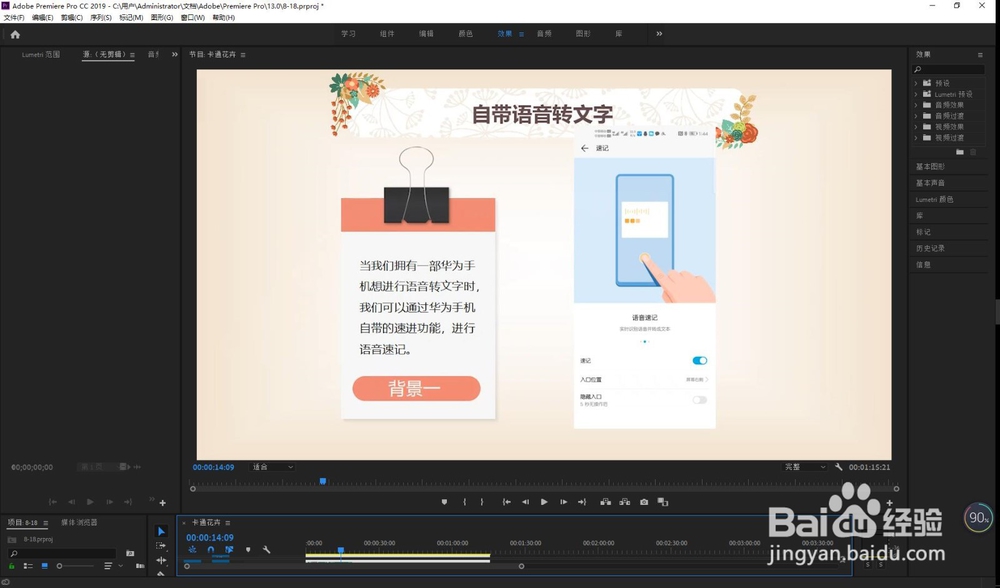Mark In point in Program monitor
The image size is (1000, 588).
click(x=464, y=502)
